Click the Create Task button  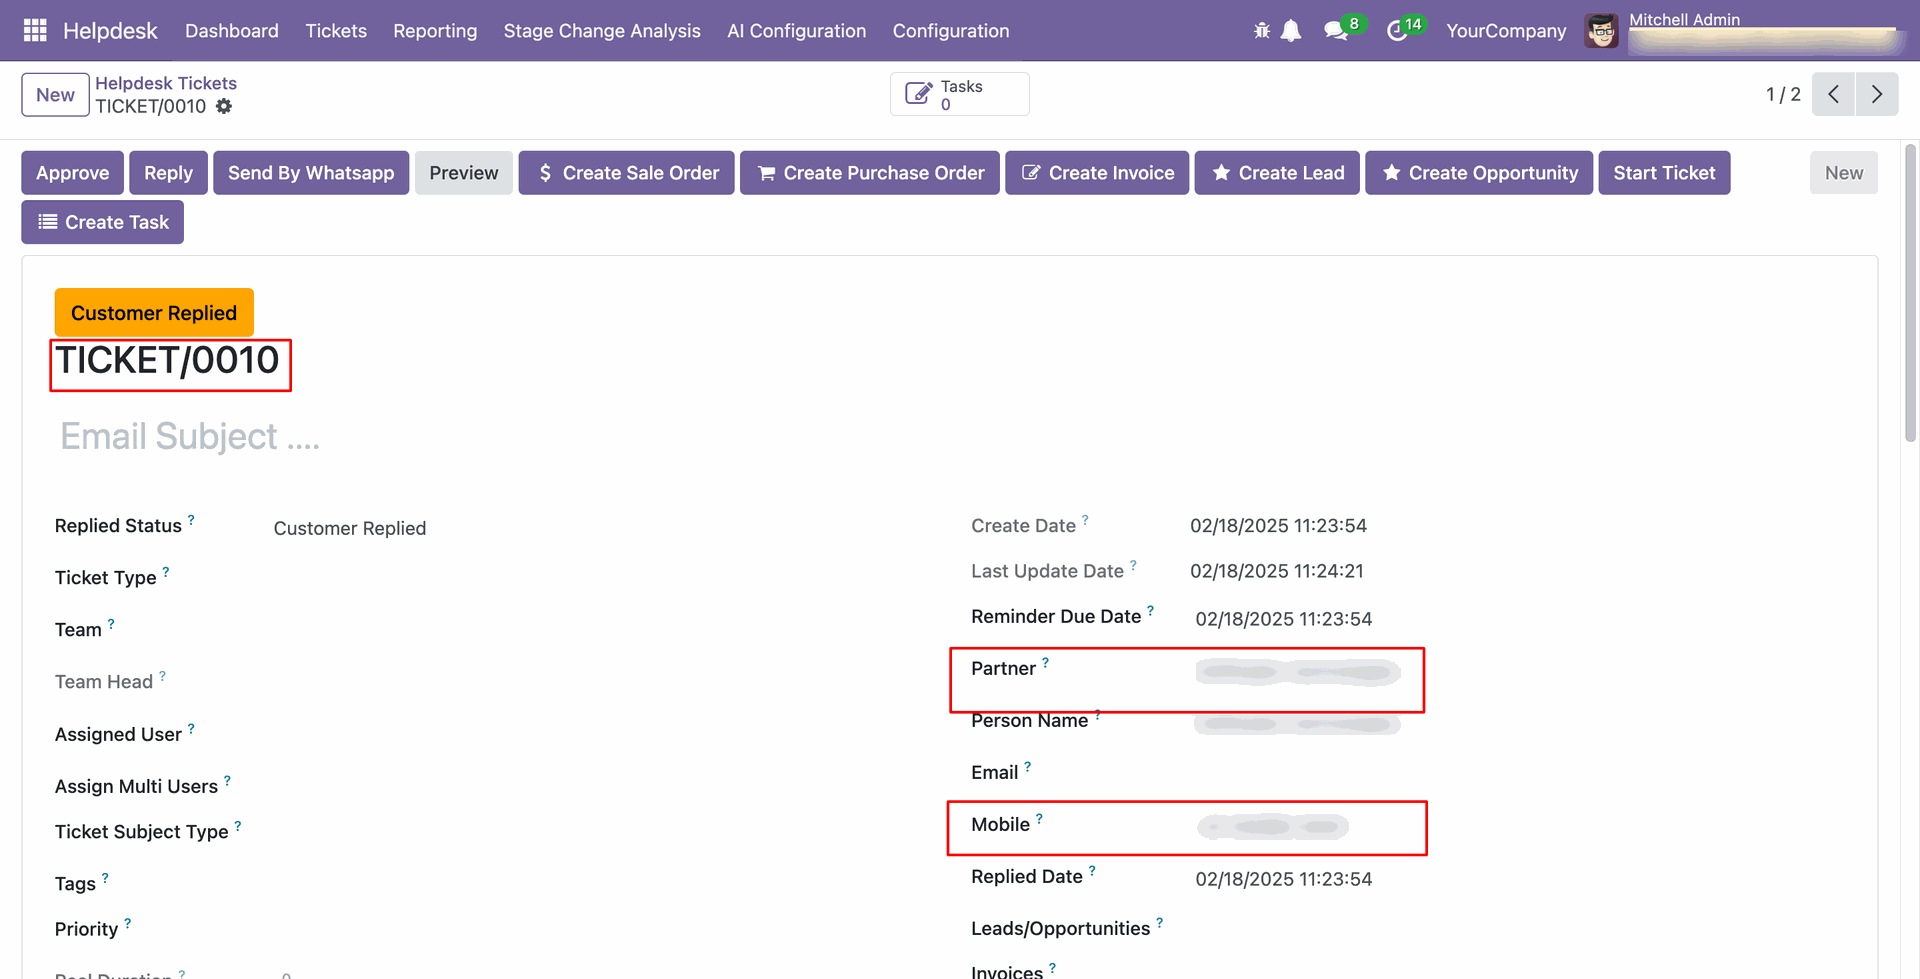pyautogui.click(x=103, y=222)
